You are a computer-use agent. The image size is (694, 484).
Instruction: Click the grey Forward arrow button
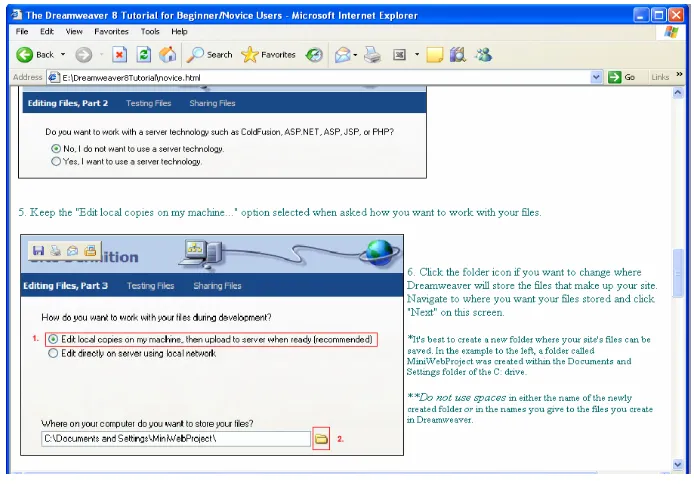pos(83,55)
